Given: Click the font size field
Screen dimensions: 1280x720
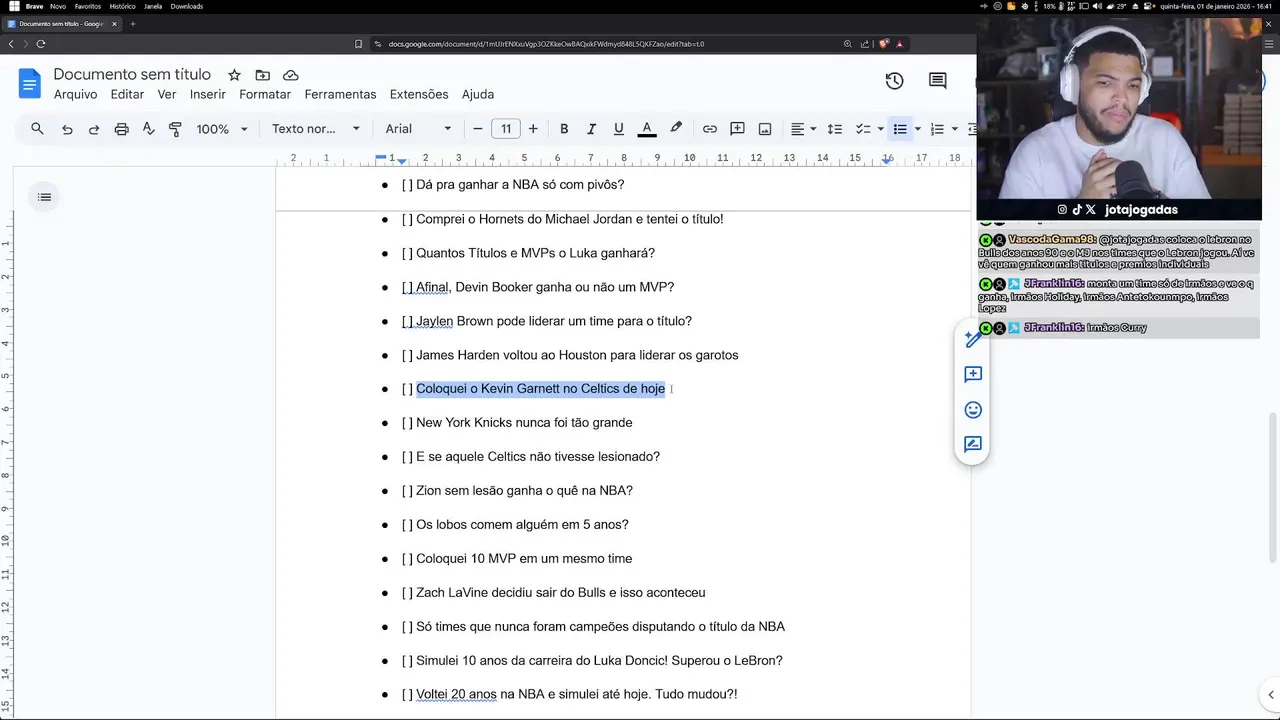Looking at the screenshot, I should (x=506, y=129).
